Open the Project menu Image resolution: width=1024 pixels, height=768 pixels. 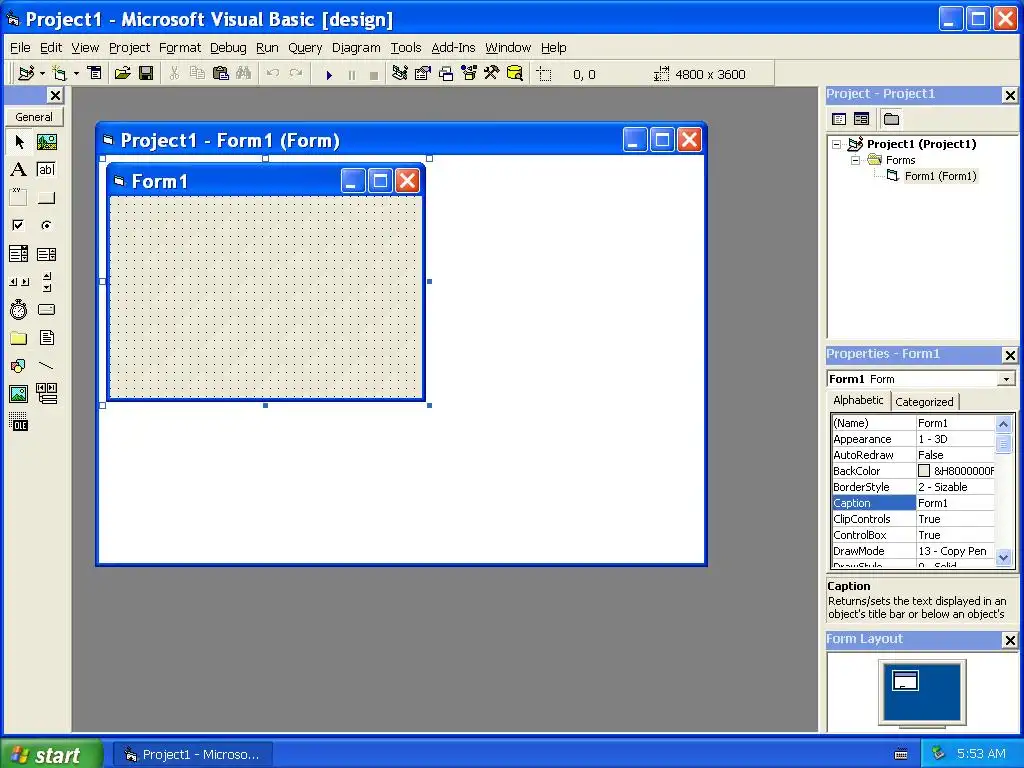pos(129,48)
